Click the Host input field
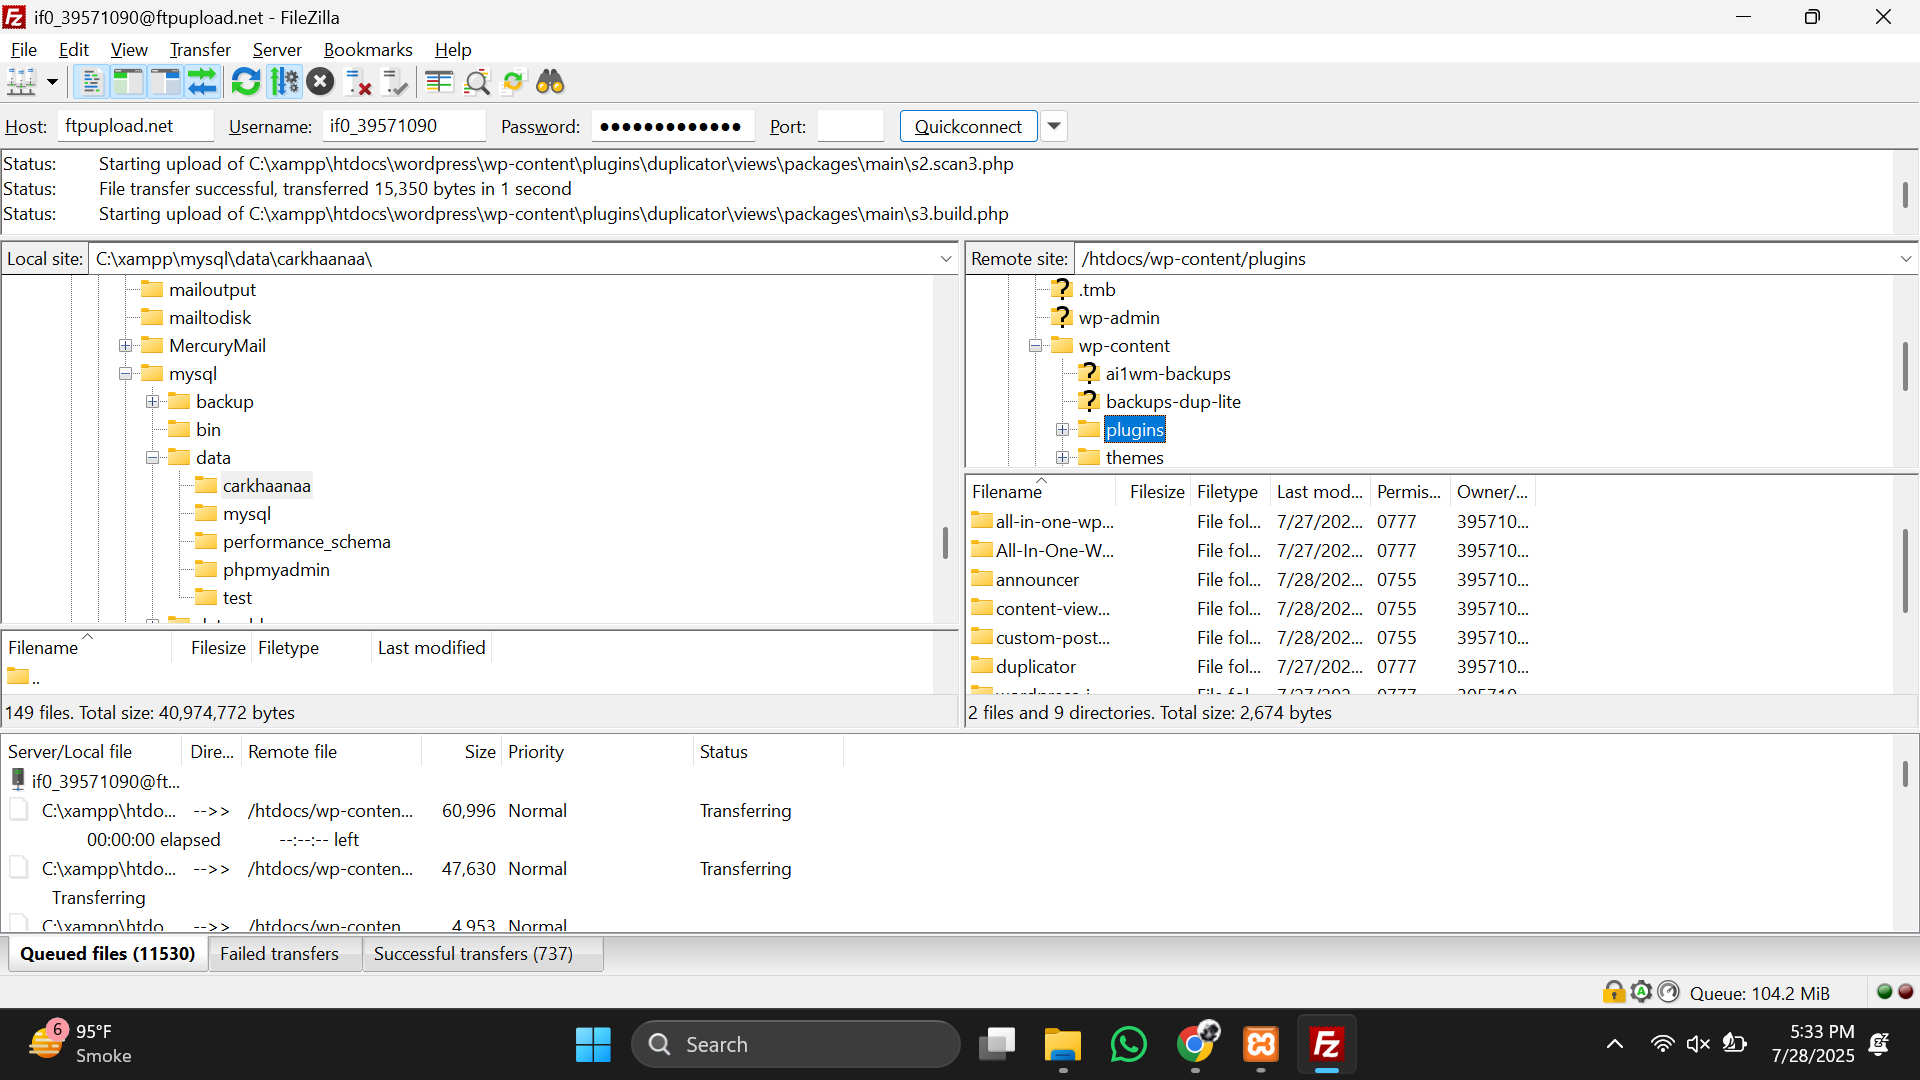 [x=136, y=126]
